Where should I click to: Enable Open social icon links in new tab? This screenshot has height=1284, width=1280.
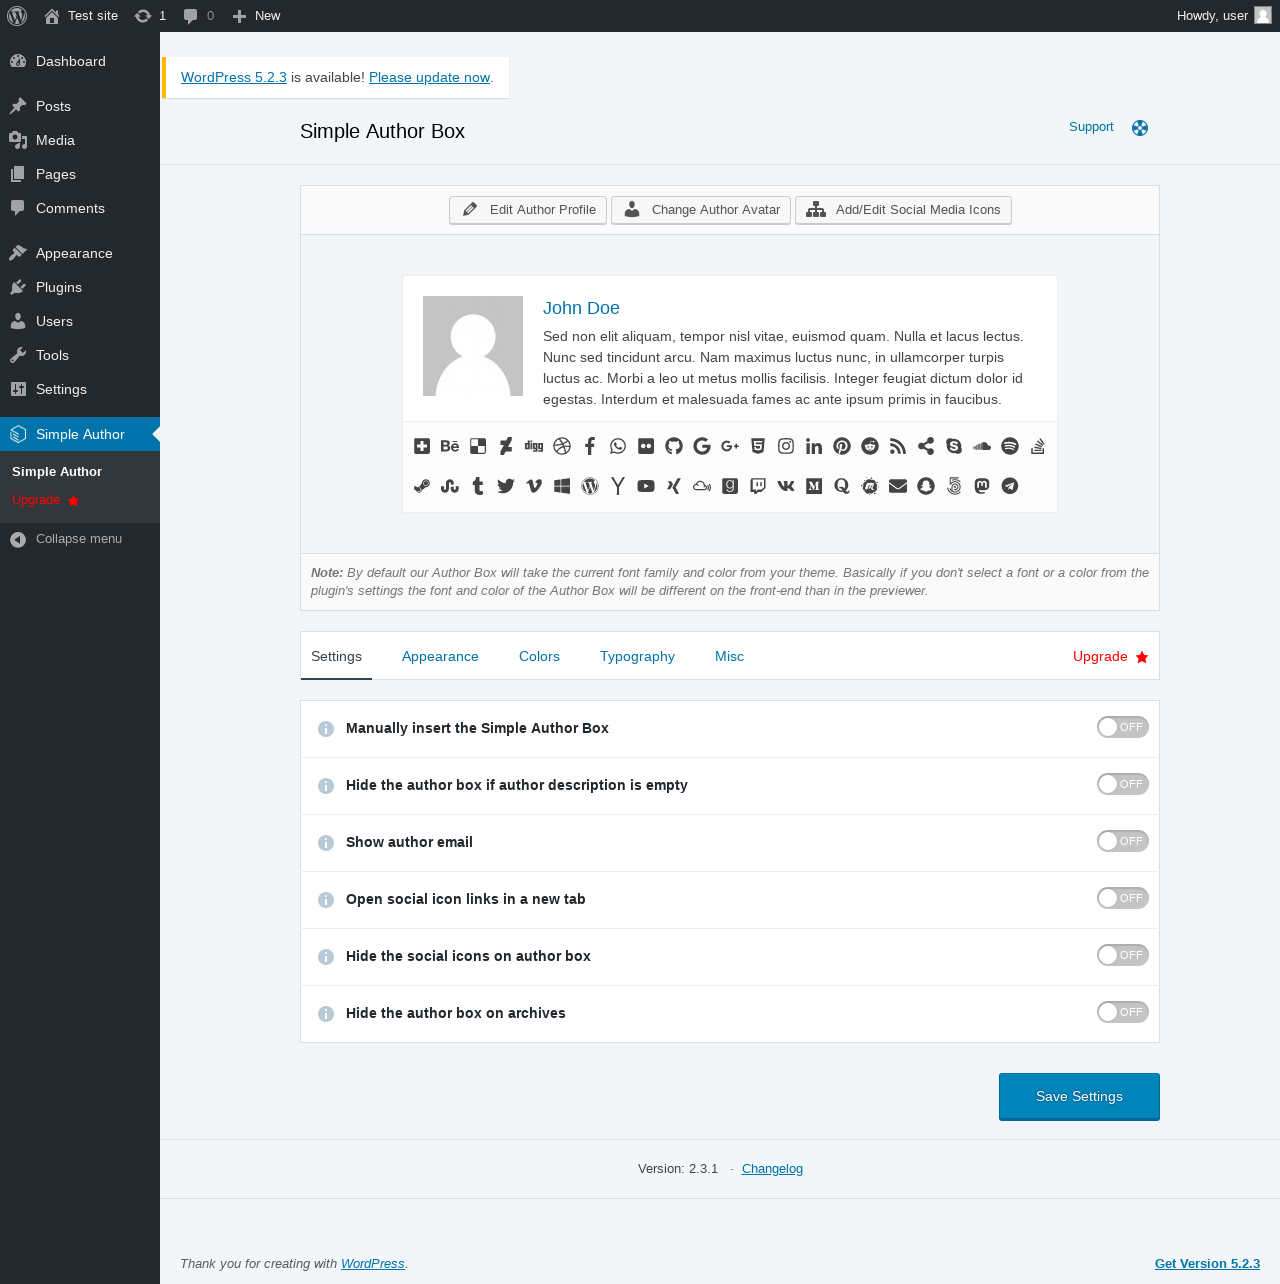[x=1122, y=898]
